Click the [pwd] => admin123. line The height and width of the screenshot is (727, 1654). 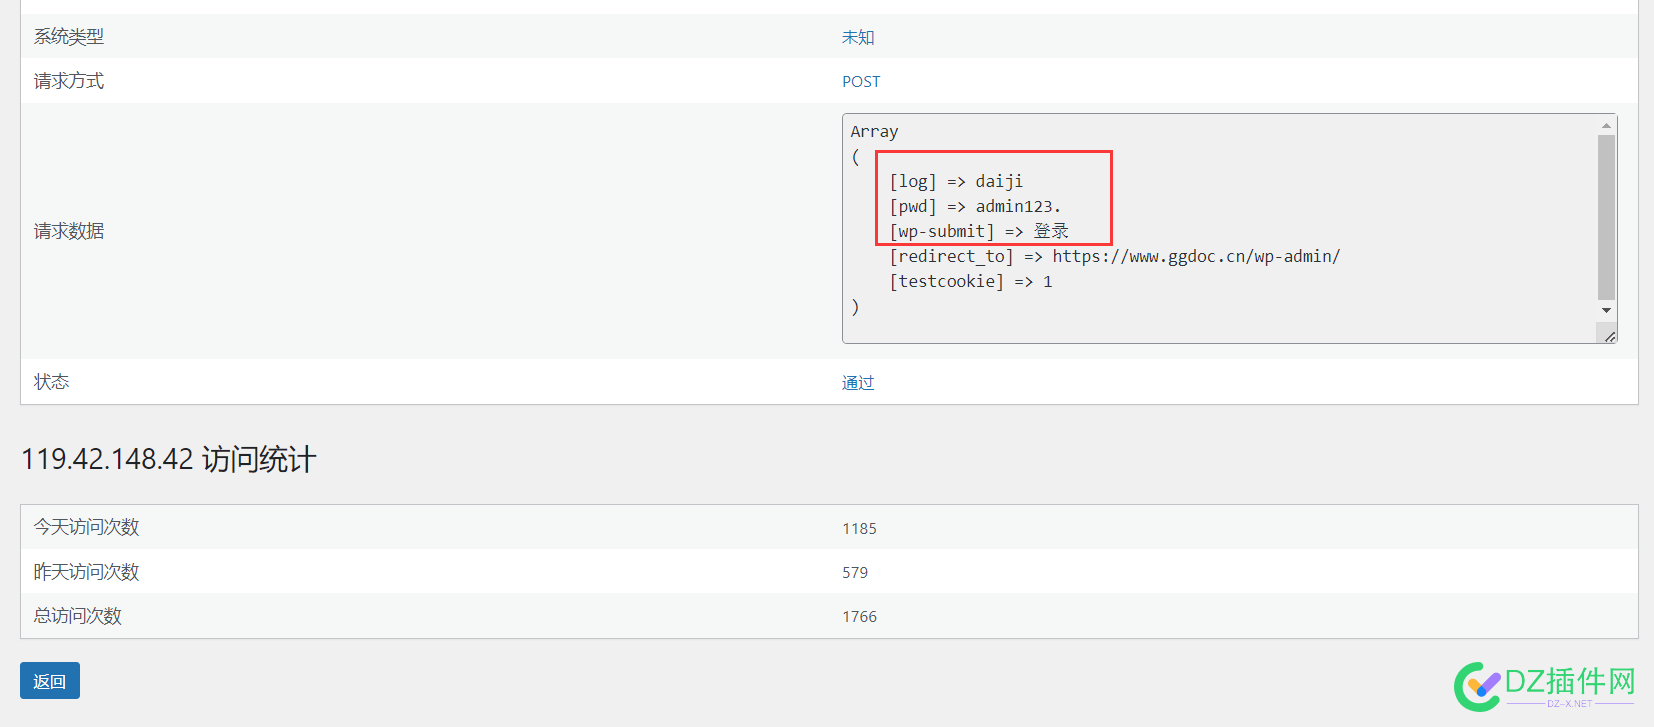tap(975, 206)
